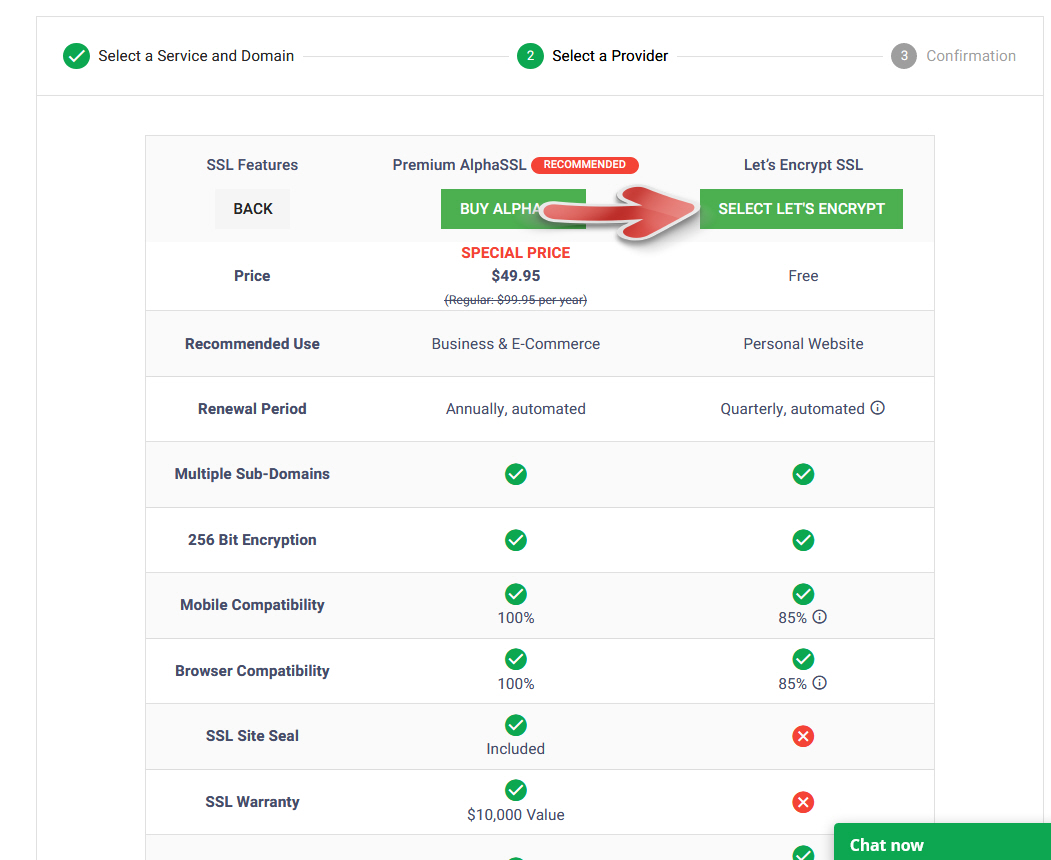Click AlphaSSL checkmark for SSL Site Seal
This screenshot has width=1051, height=860.
[x=515, y=725]
